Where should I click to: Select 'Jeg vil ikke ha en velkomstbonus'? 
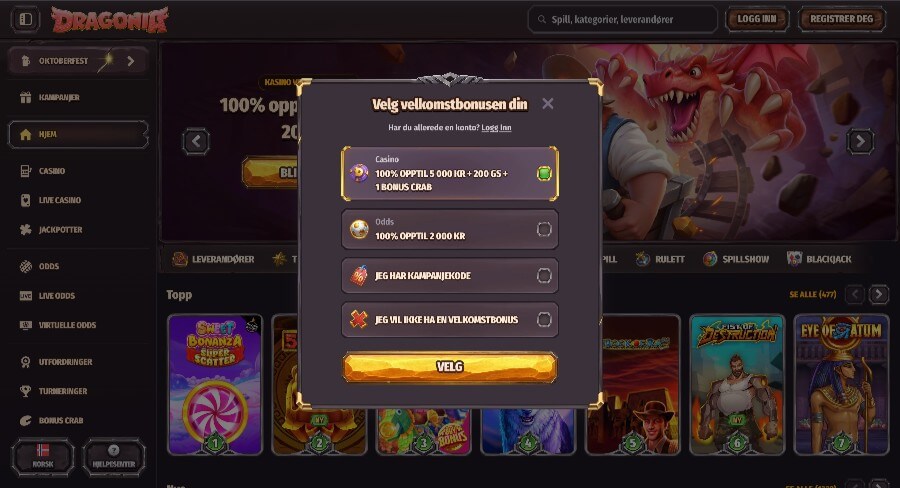[449, 320]
